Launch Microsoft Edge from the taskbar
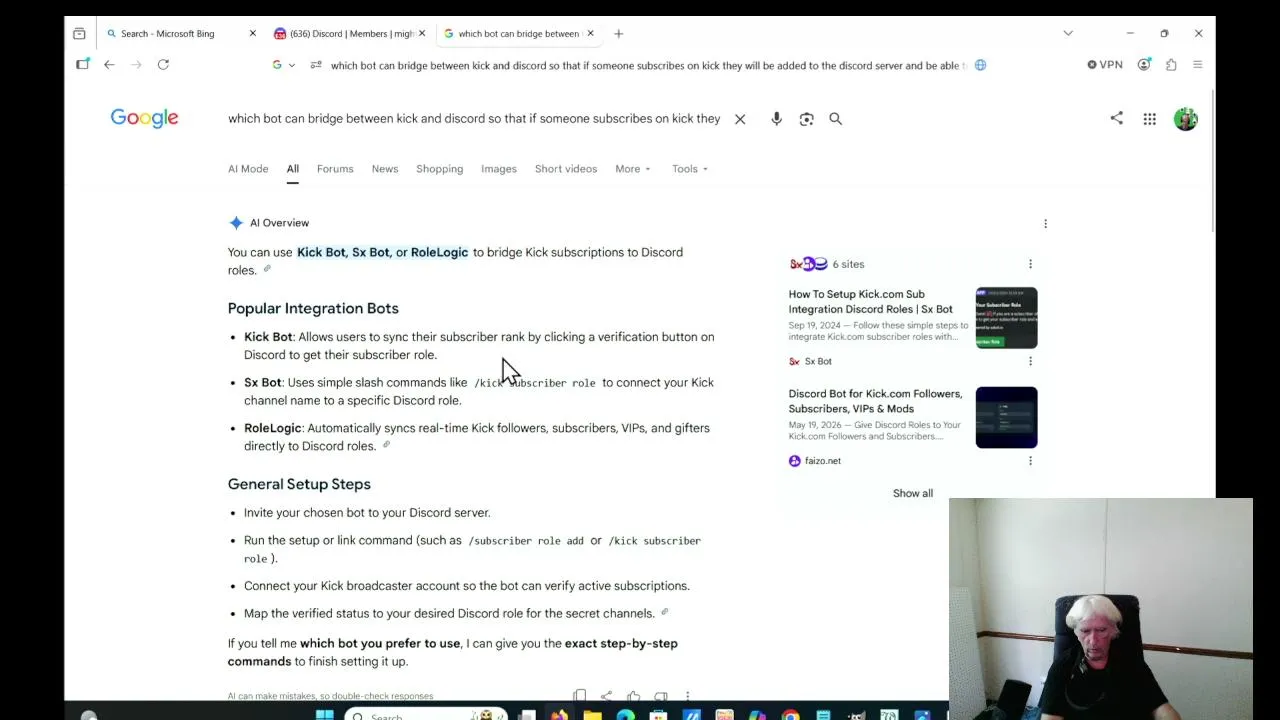The height and width of the screenshot is (720, 1280). [x=625, y=714]
